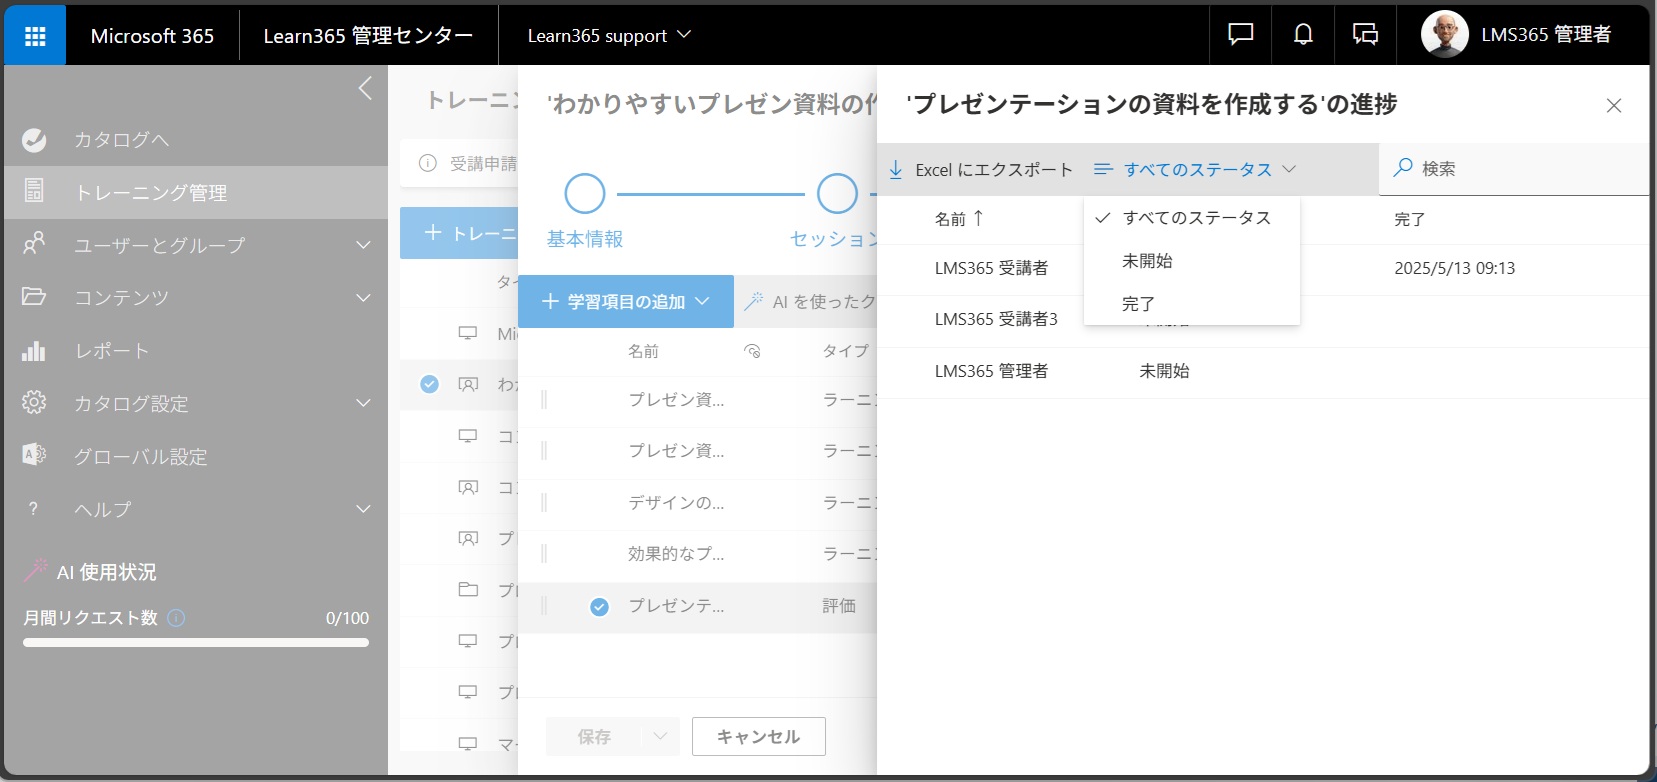This screenshot has height=782, width=1657.
Task: Click the visibility column icon beside 名前
Action: [753, 351]
